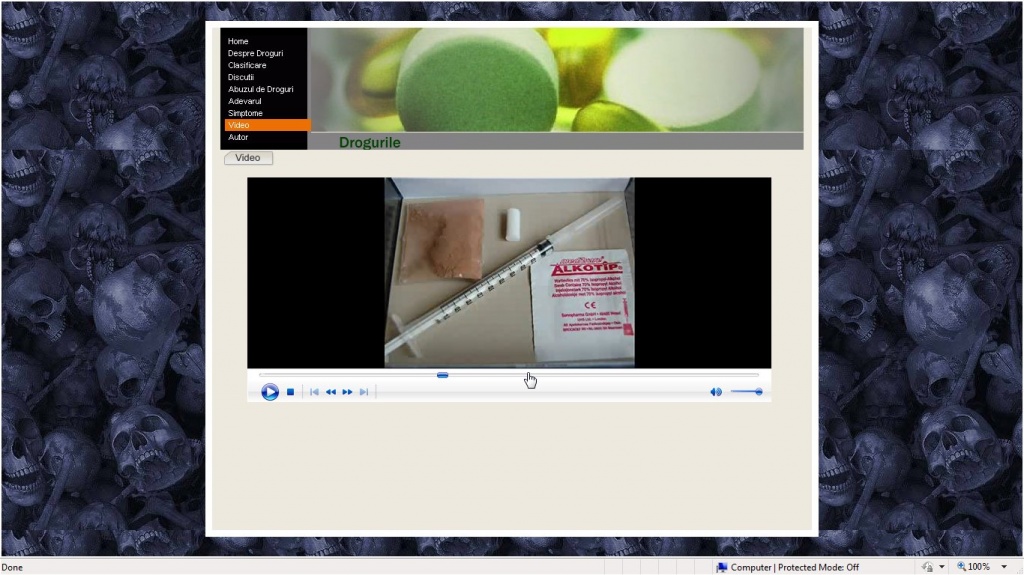This screenshot has width=1024, height=575.
Task: Open the Home menu item
Action: [238, 41]
